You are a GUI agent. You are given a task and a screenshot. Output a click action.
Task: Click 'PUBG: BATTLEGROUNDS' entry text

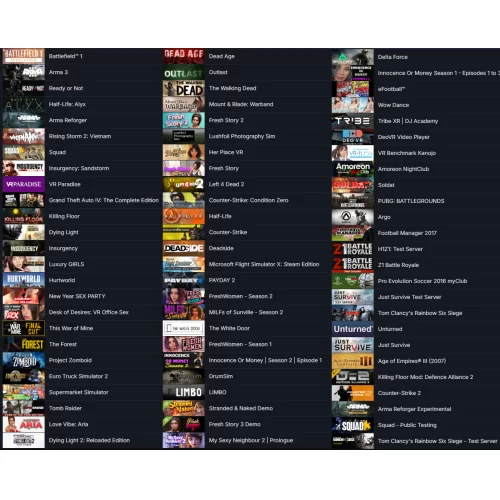(x=411, y=201)
